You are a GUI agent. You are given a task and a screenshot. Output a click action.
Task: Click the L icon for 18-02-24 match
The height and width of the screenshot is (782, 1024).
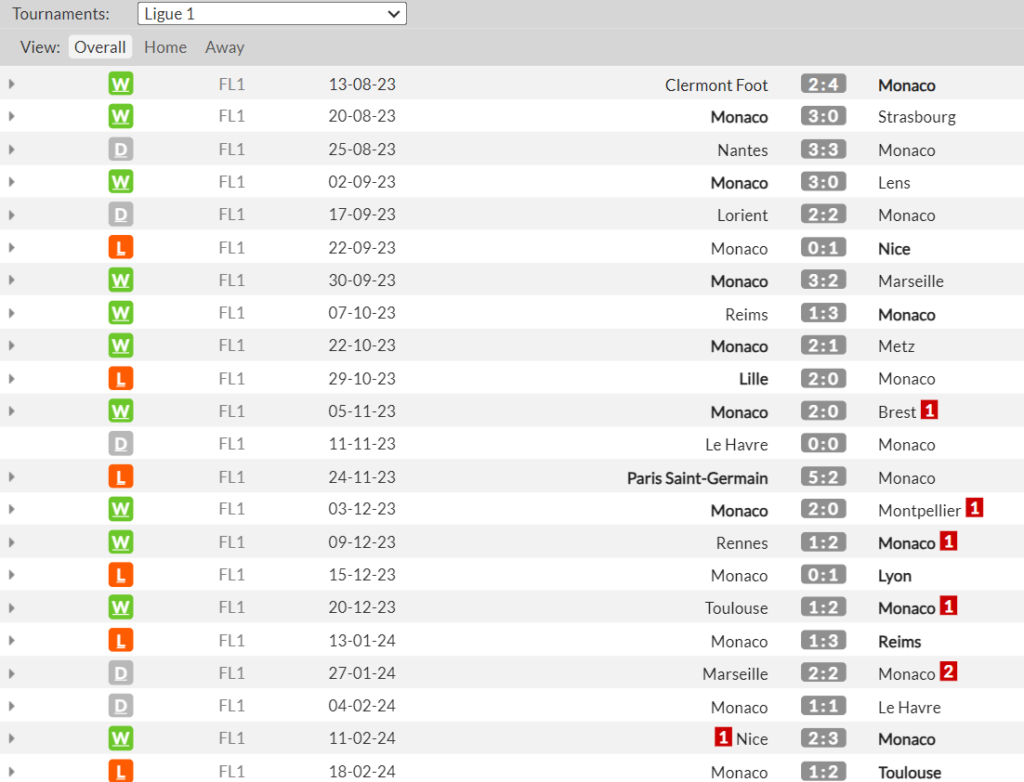121,771
